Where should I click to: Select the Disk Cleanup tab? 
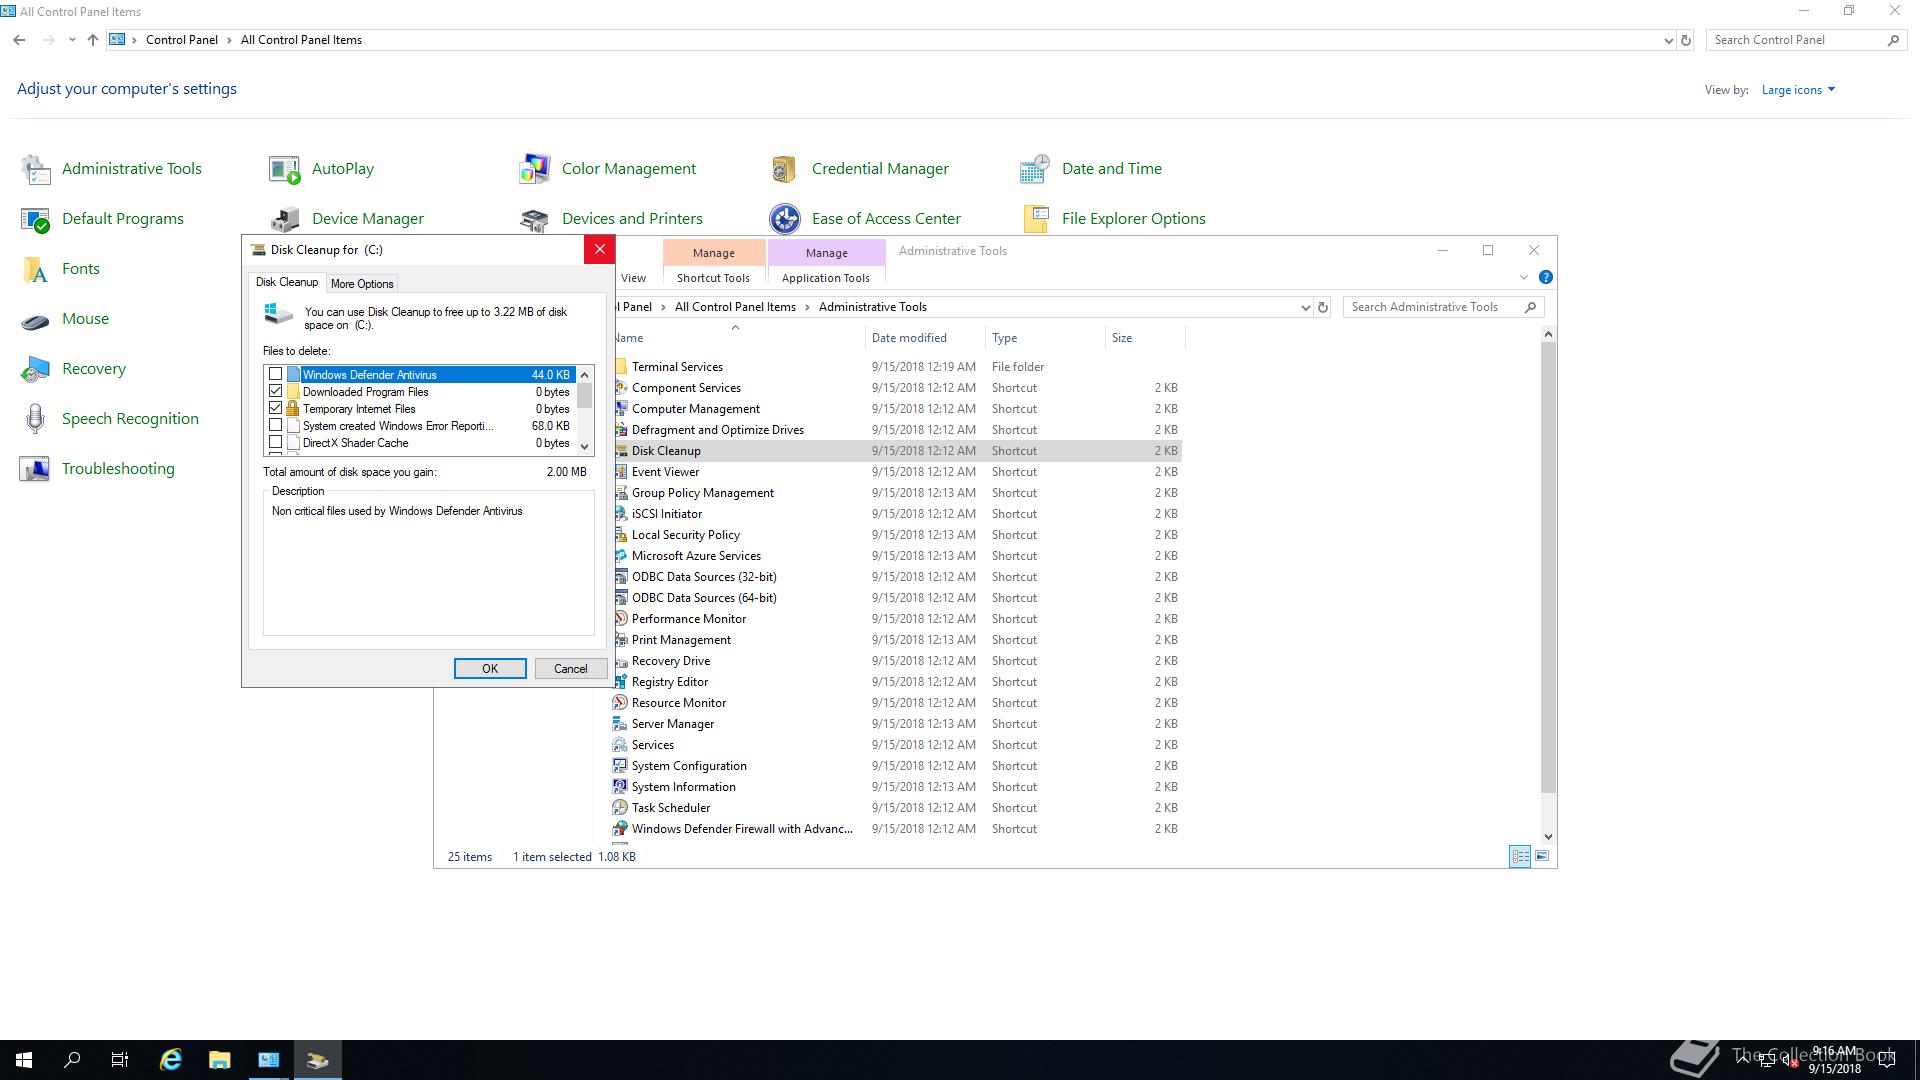287,282
